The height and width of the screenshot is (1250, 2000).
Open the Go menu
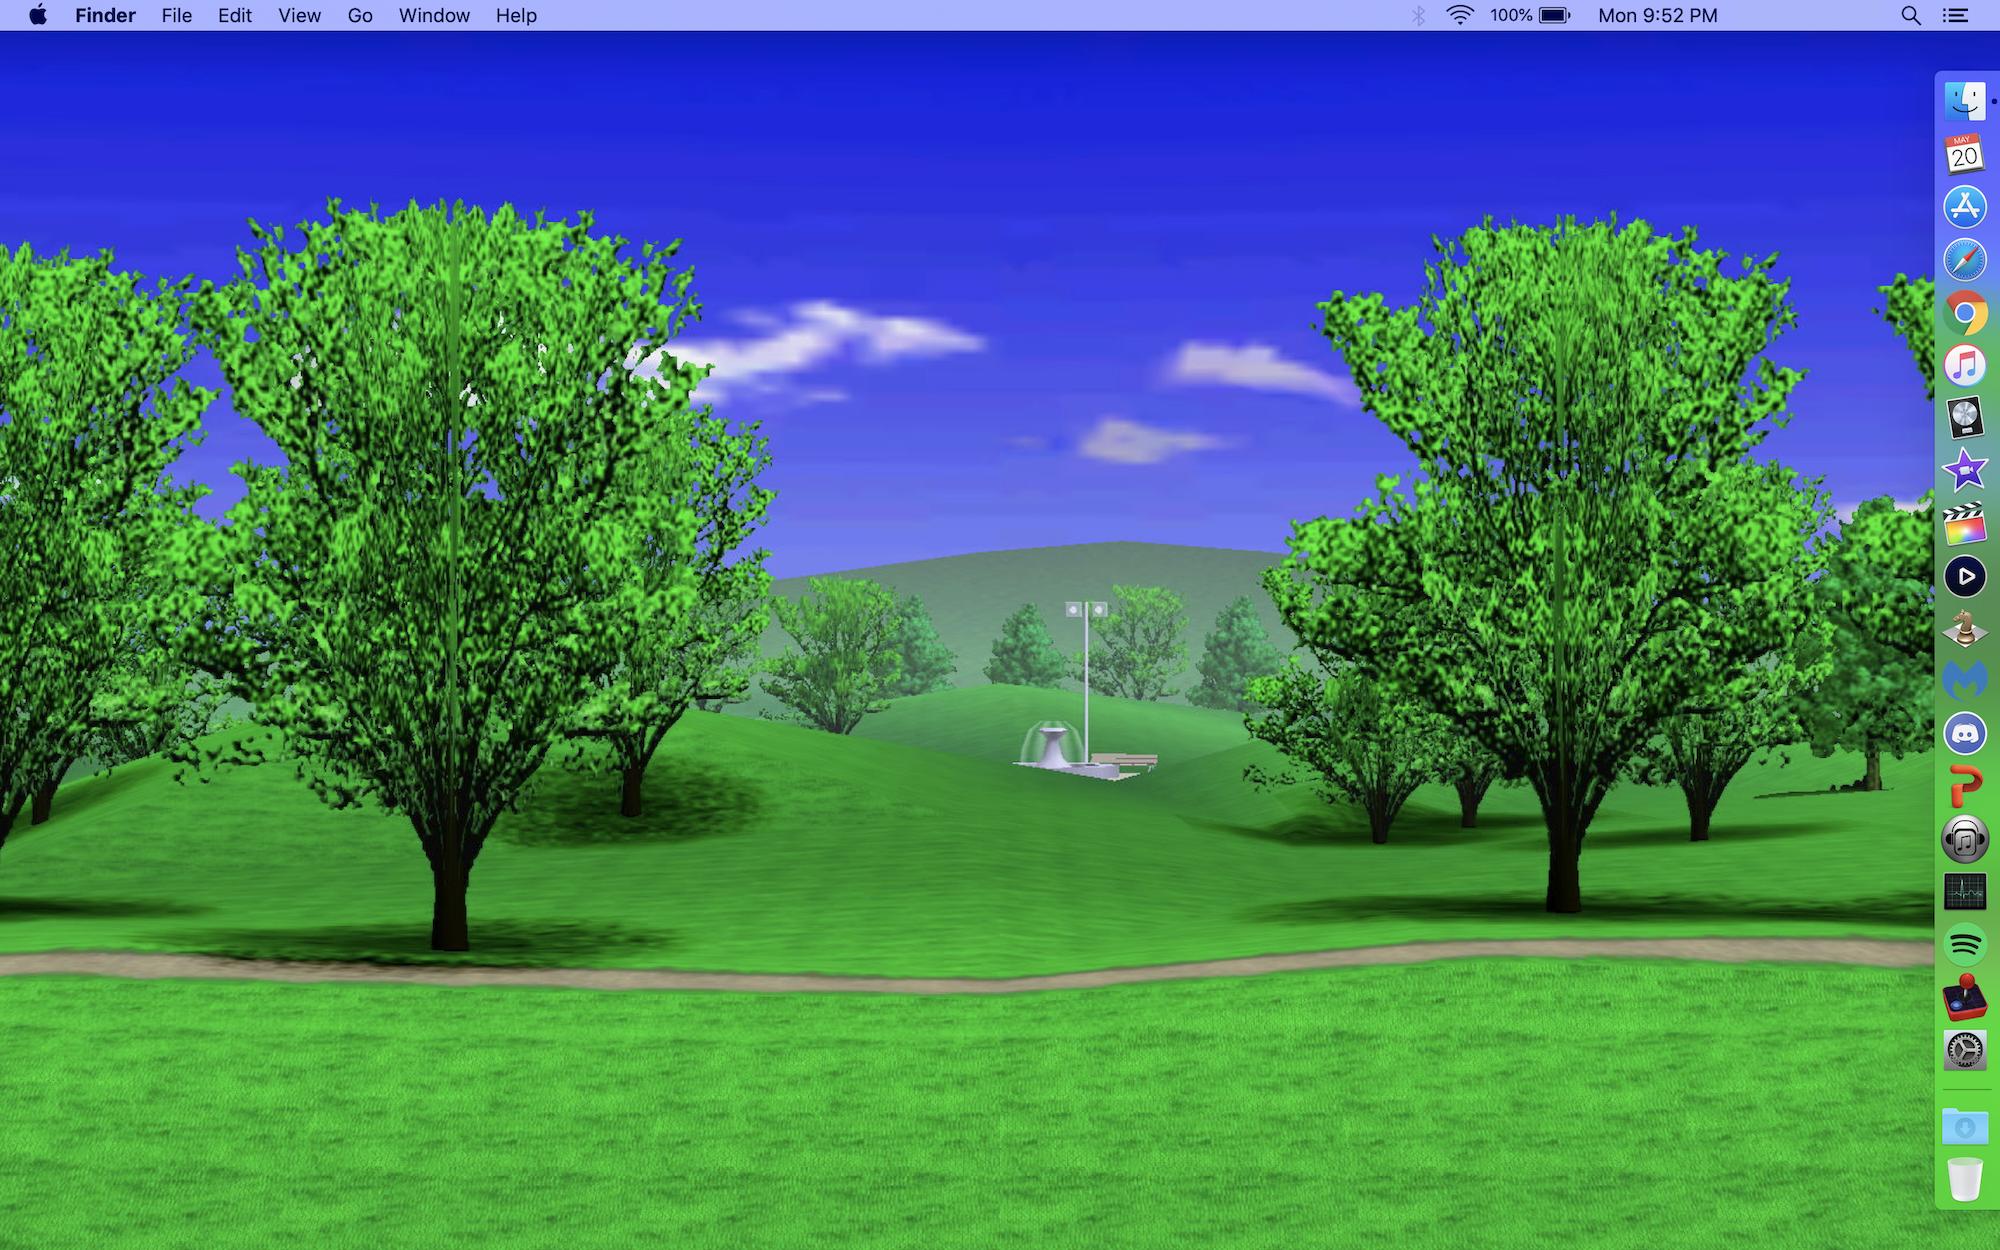coord(360,15)
